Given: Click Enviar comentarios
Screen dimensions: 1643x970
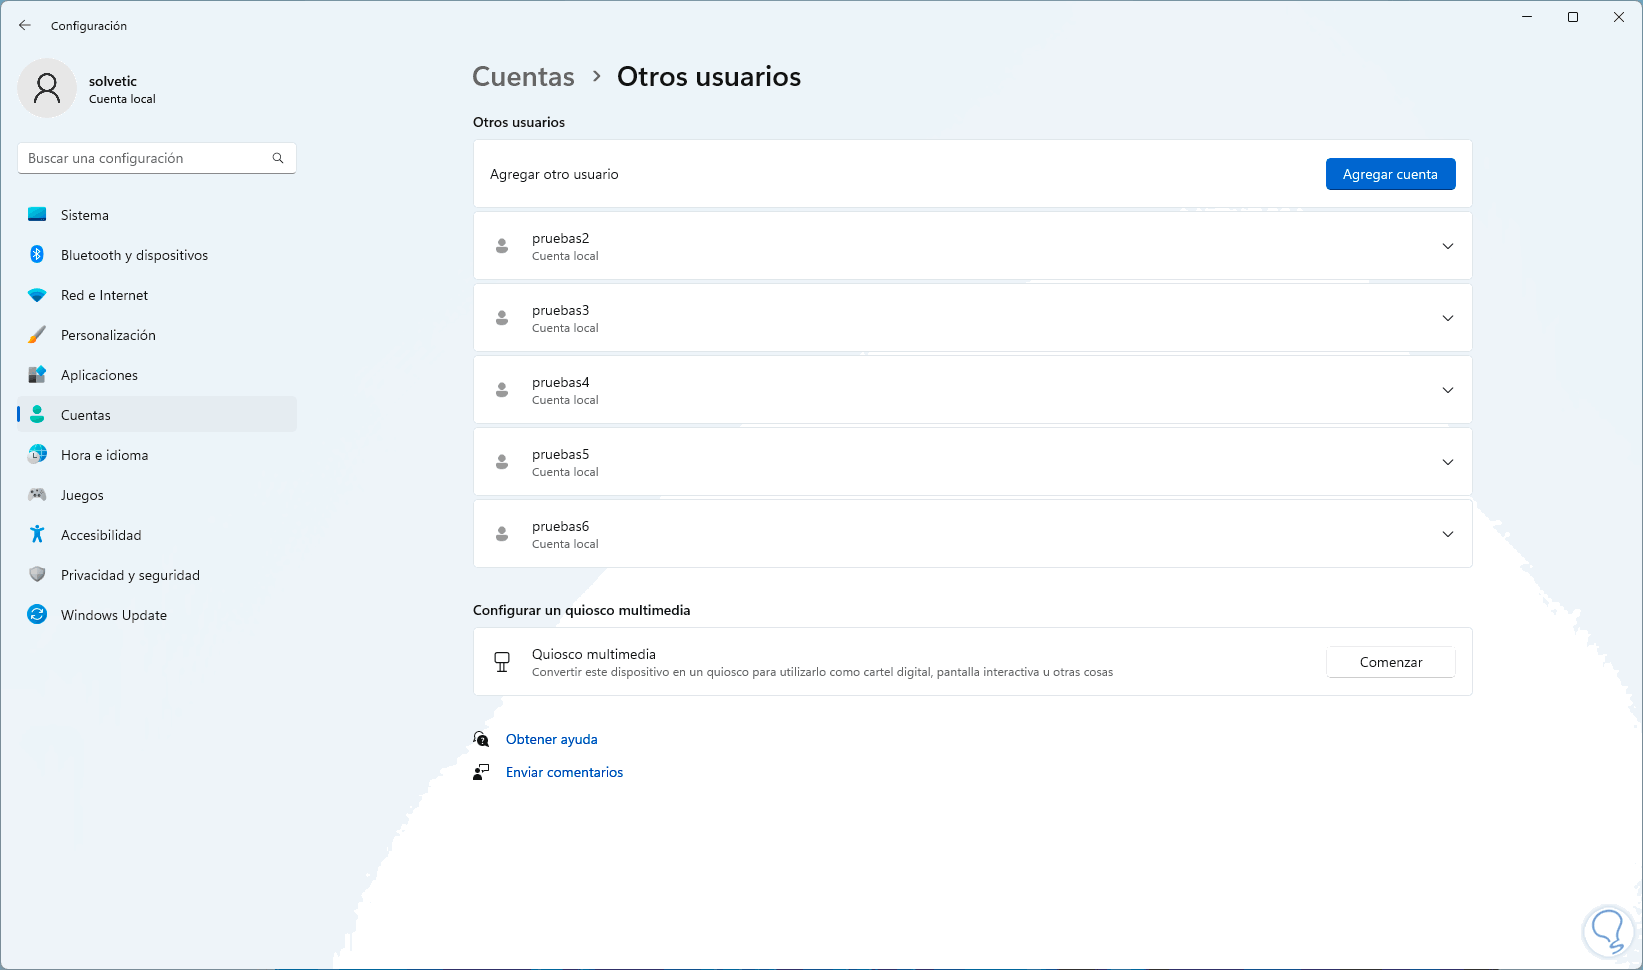Looking at the screenshot, I should coord(565,771).
